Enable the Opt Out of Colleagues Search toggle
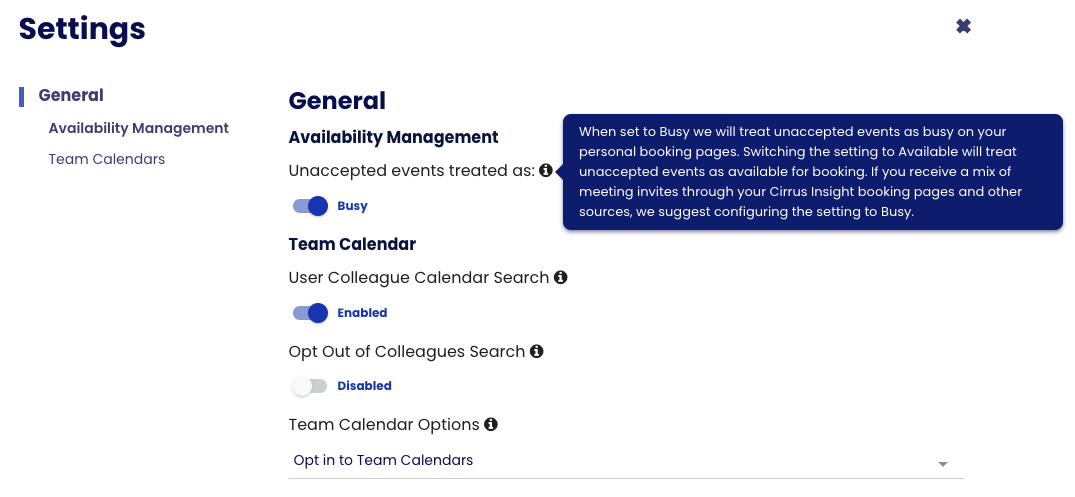1075x497 pixels. pyautogui.click(x=309, y=386)
